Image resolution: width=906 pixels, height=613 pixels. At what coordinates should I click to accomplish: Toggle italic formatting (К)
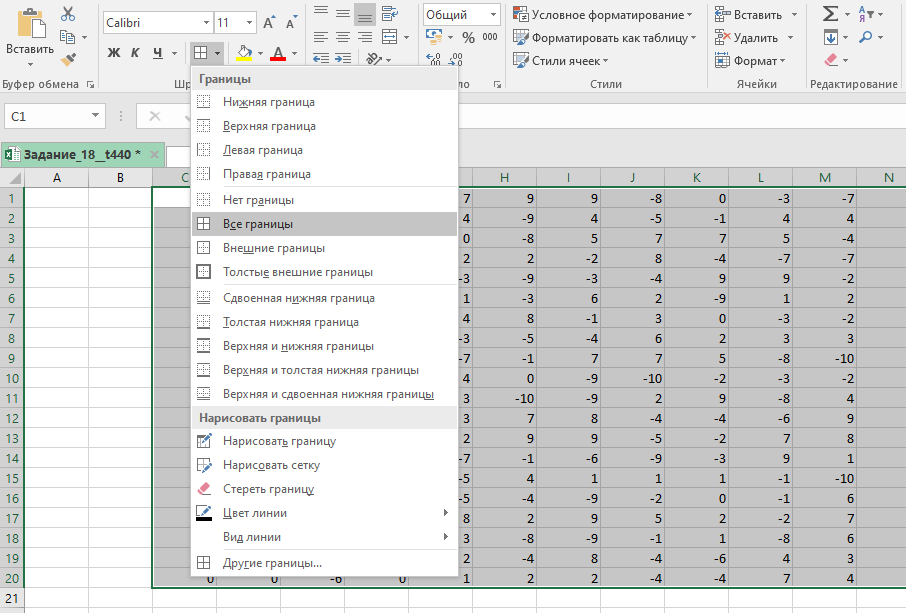pyautogui.click(x=136, y=52)
